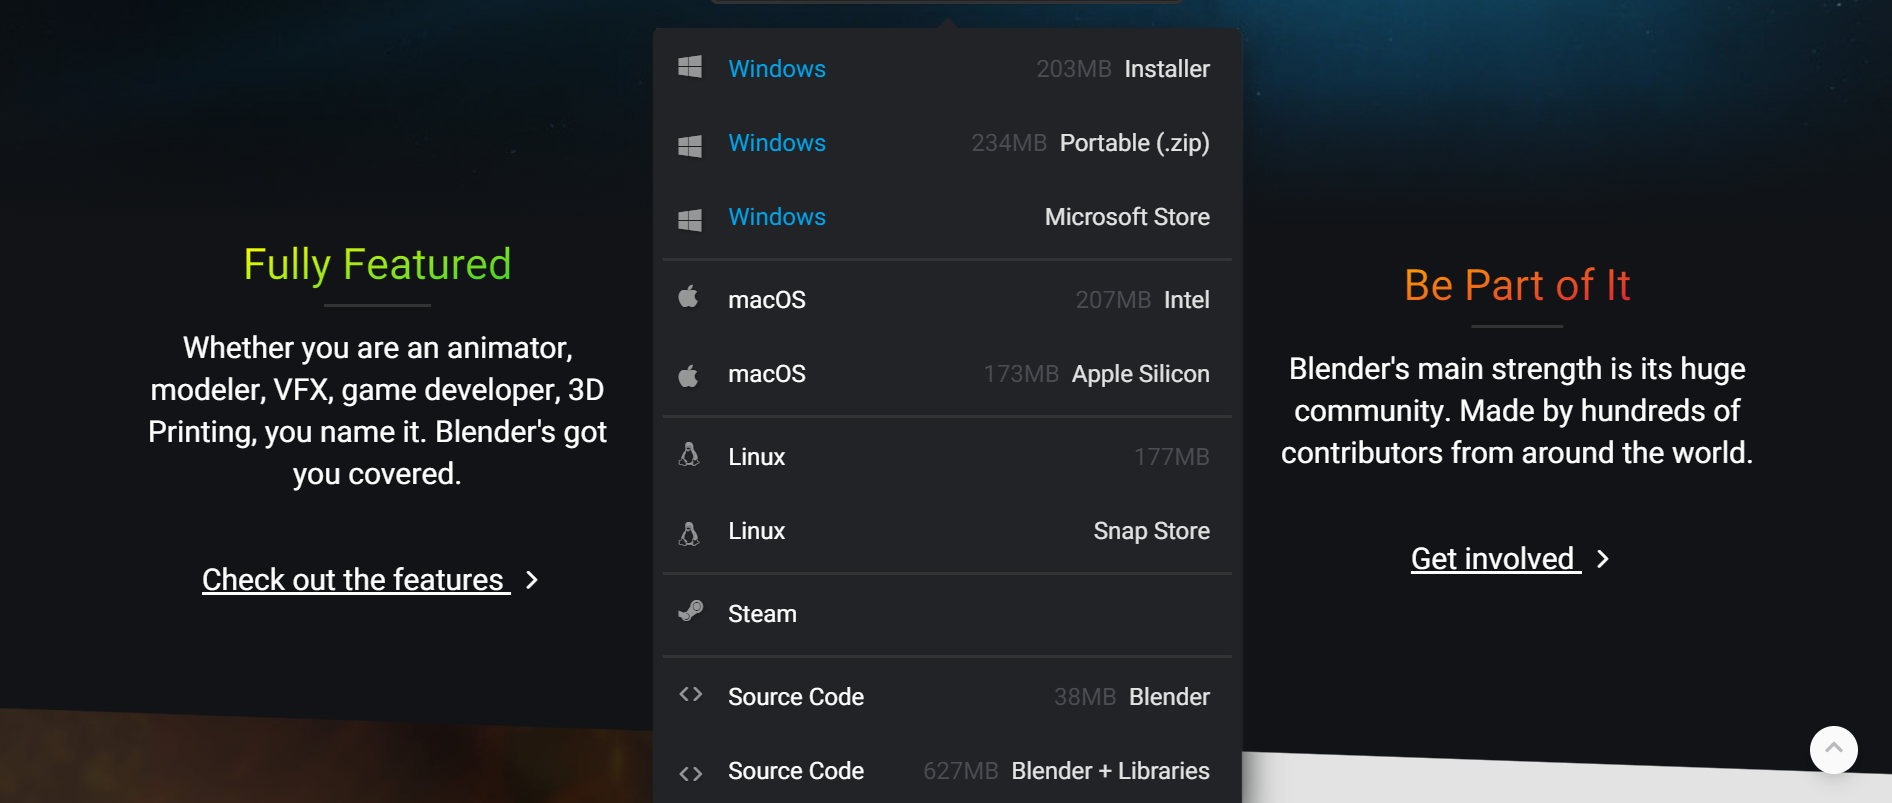The height and width of the screenshot is (803, 1892).
Task: Choose the macOS Intel download
Action: click(947, 300)
